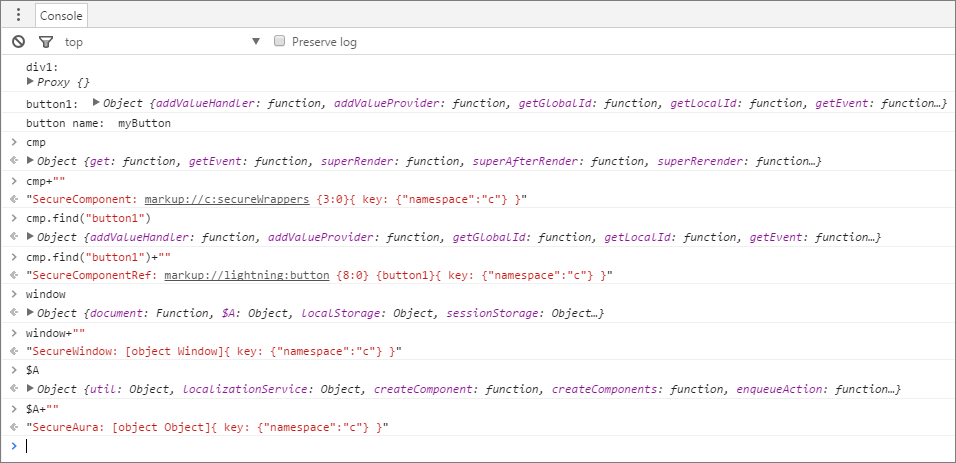Select the SecureComponentRef result string
The height and width of the screenshot is (463, 956).
(x=319, y=276)
